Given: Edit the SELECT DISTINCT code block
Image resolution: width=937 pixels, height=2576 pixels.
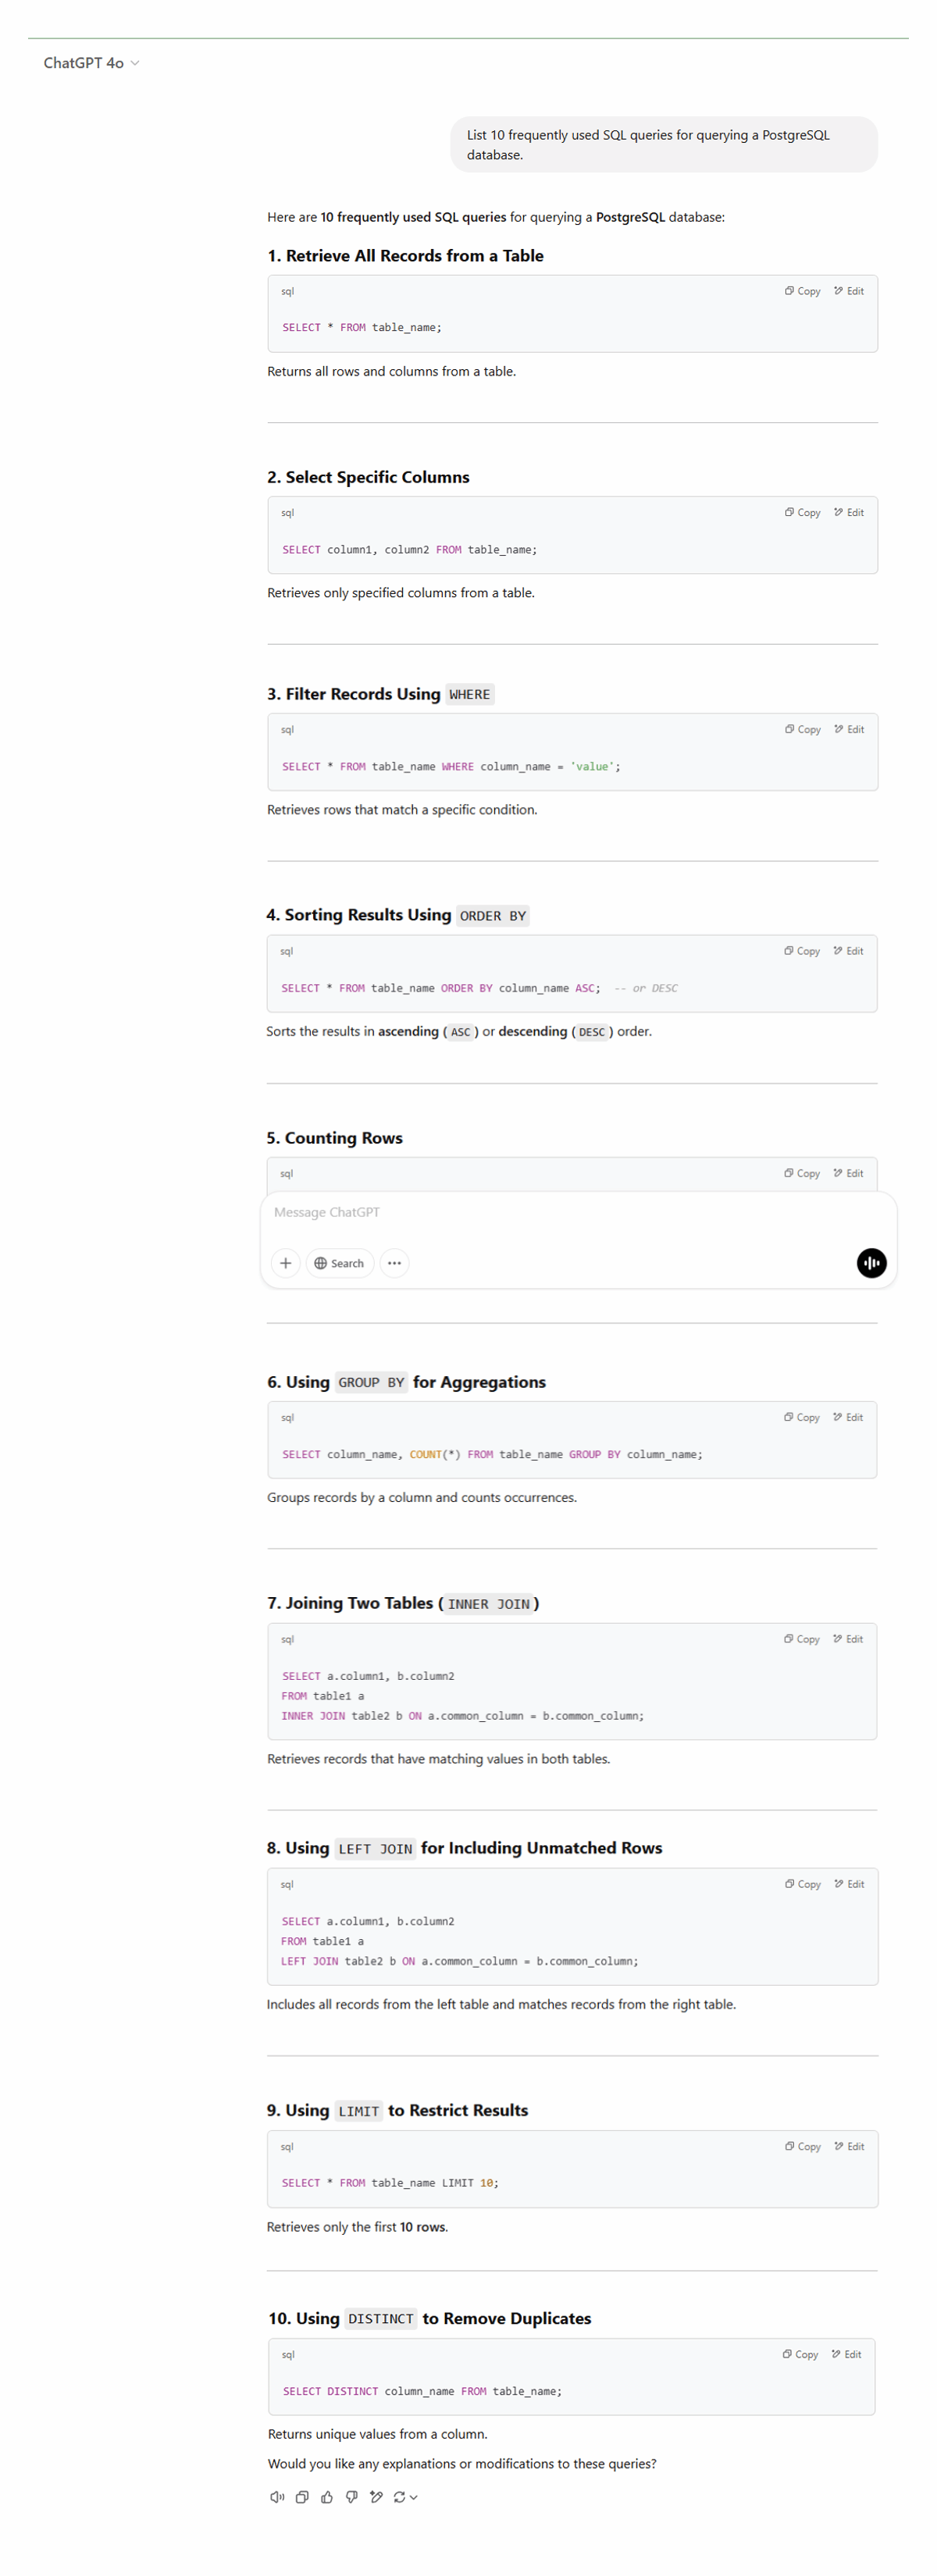Looking at the screenshot, I should click(x=847, y=2354).
